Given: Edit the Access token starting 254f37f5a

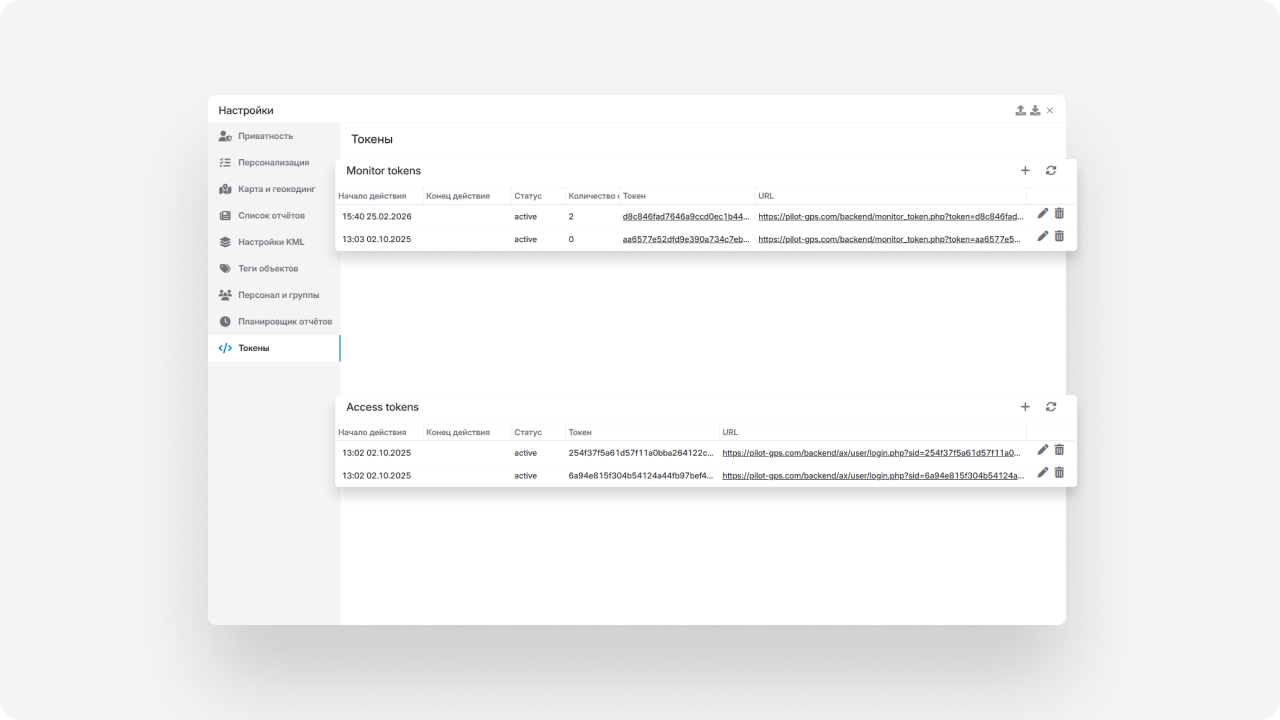Looking at the screenshot, I should click(x=1043, y=450).
